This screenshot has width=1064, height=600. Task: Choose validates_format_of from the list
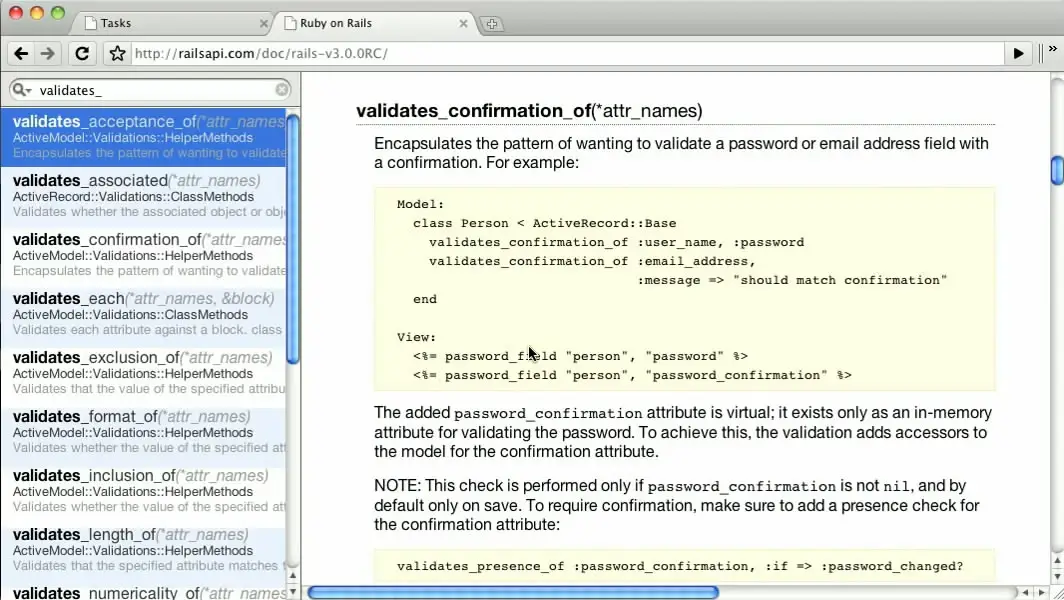pos(143,432)
